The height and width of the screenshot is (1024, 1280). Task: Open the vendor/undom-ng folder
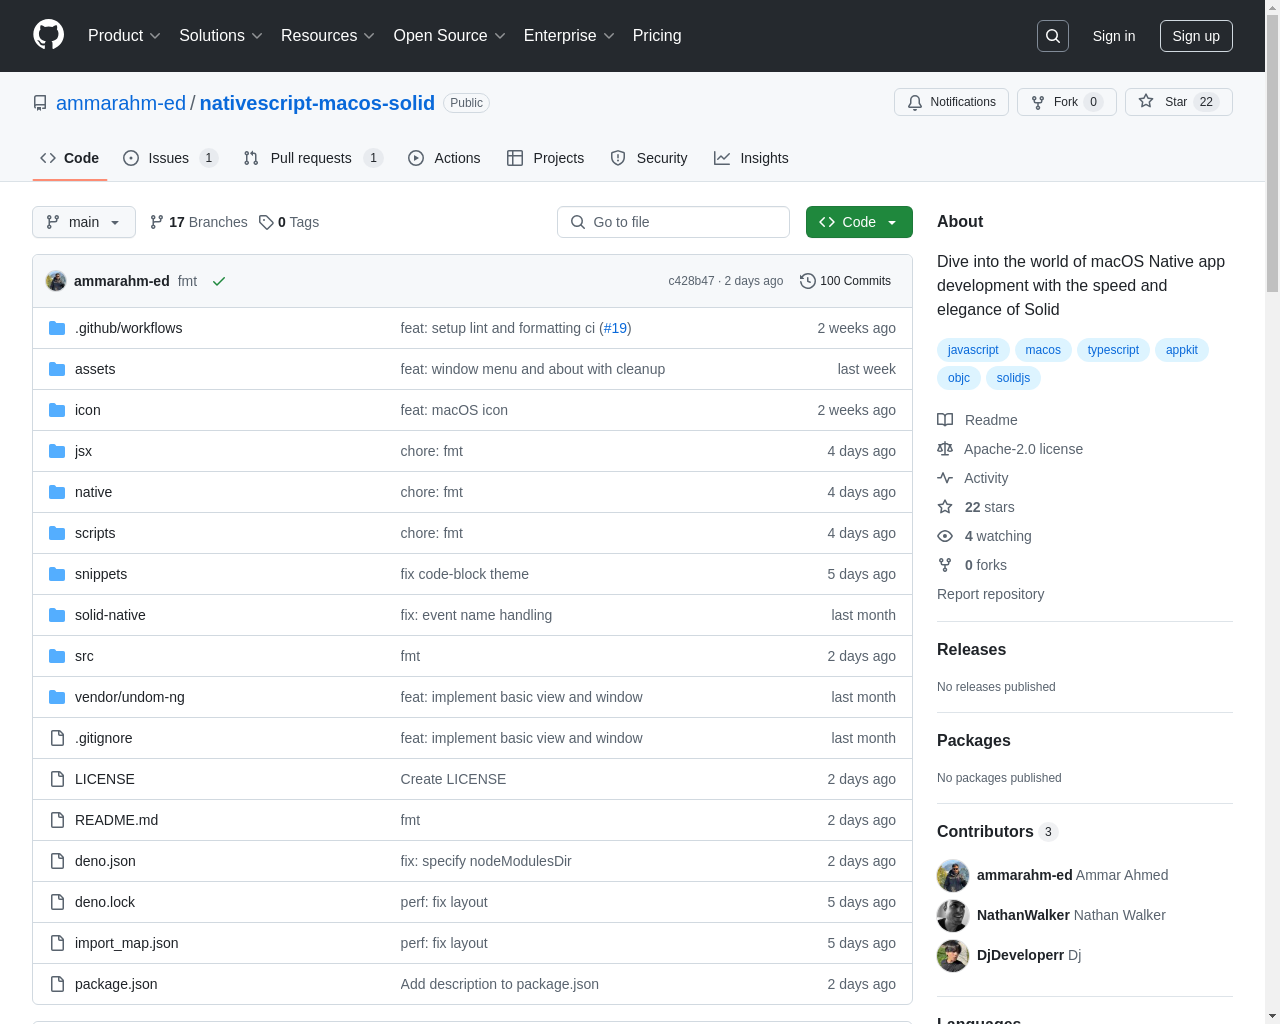coord(130,697)
